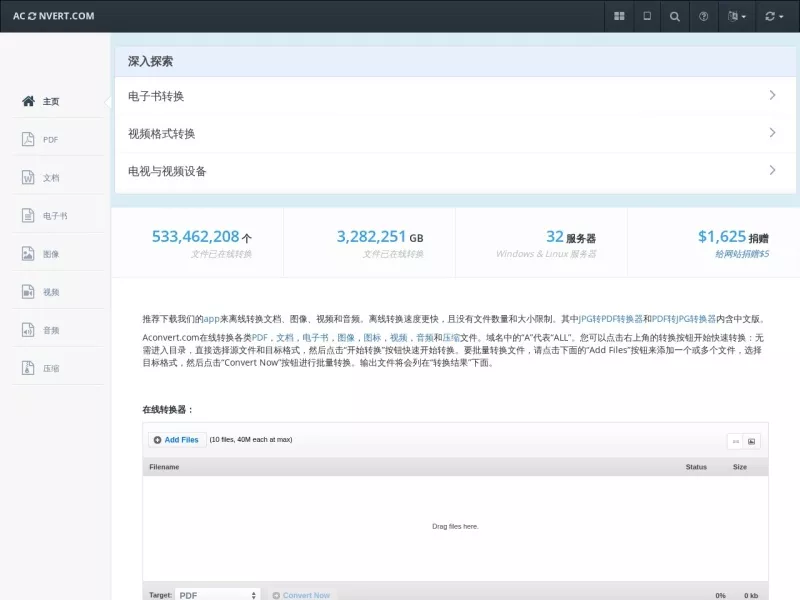Screen dimensions: 800x600
Task: Click the 在线转换器 heading
Action: 167,410
